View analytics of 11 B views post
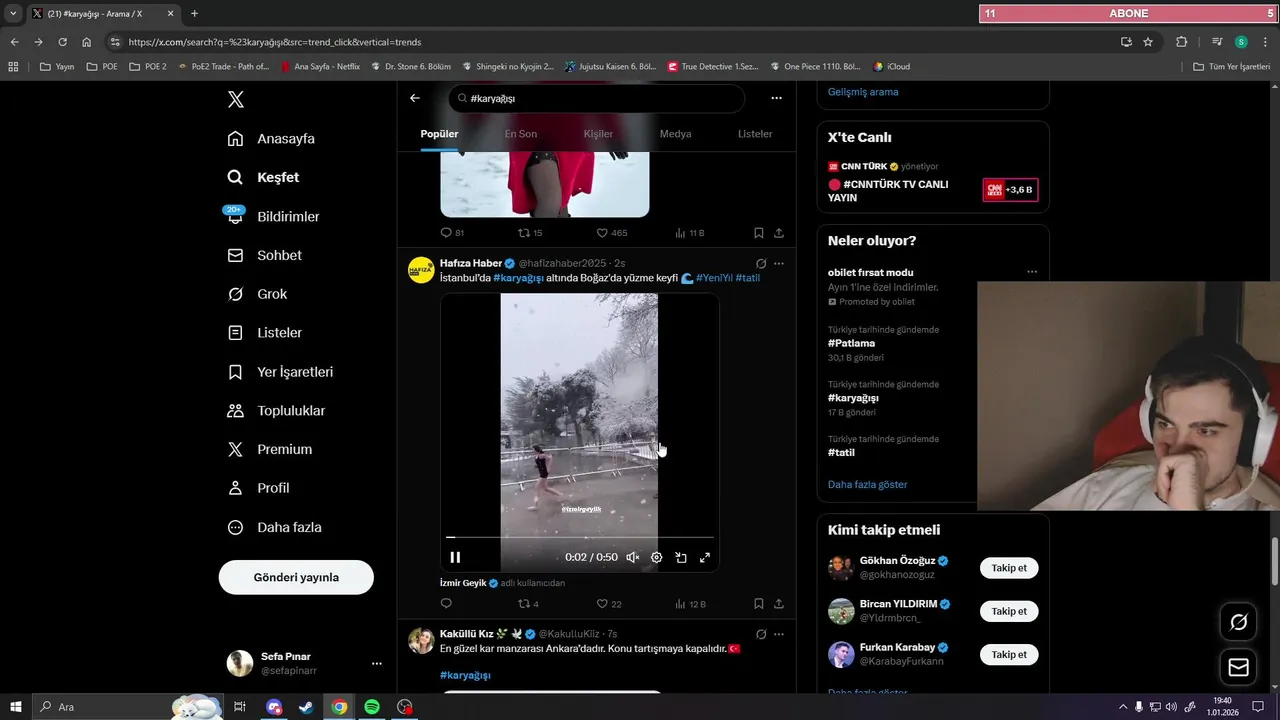This screenshot has height=720, width=1280. (x=690, y=233)
